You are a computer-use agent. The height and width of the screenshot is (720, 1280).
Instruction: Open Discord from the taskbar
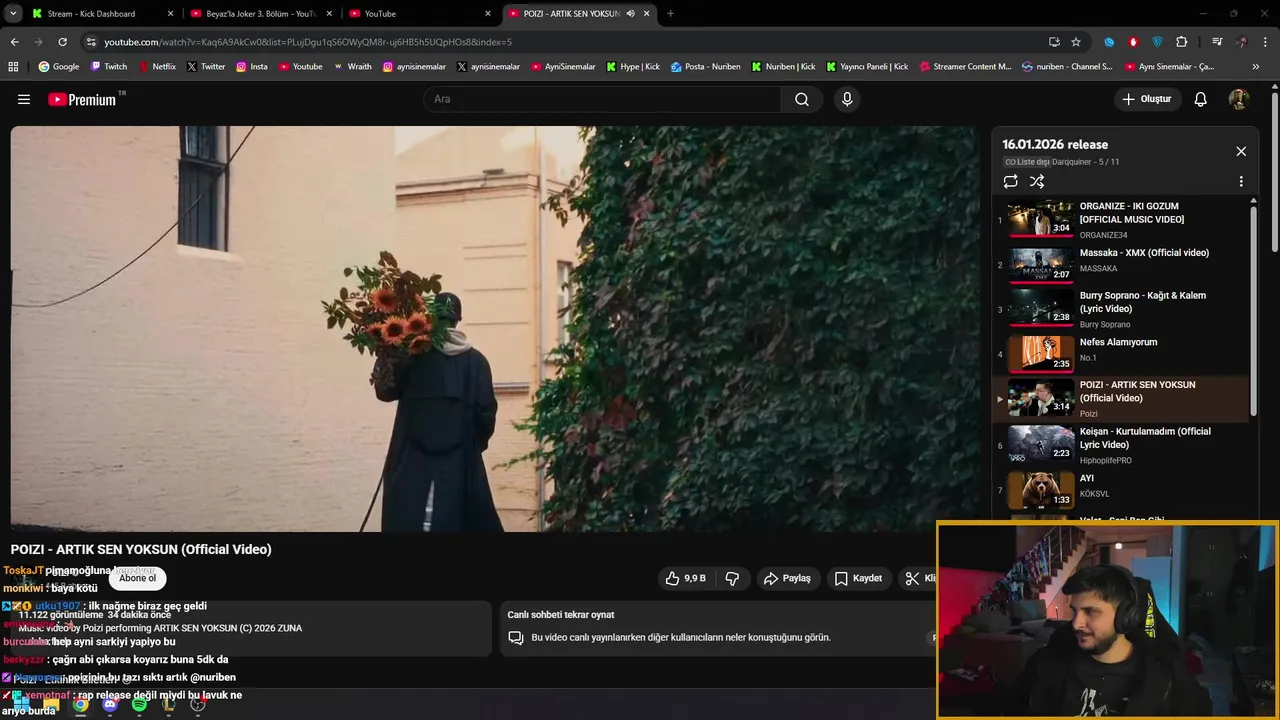click(110, 705)
